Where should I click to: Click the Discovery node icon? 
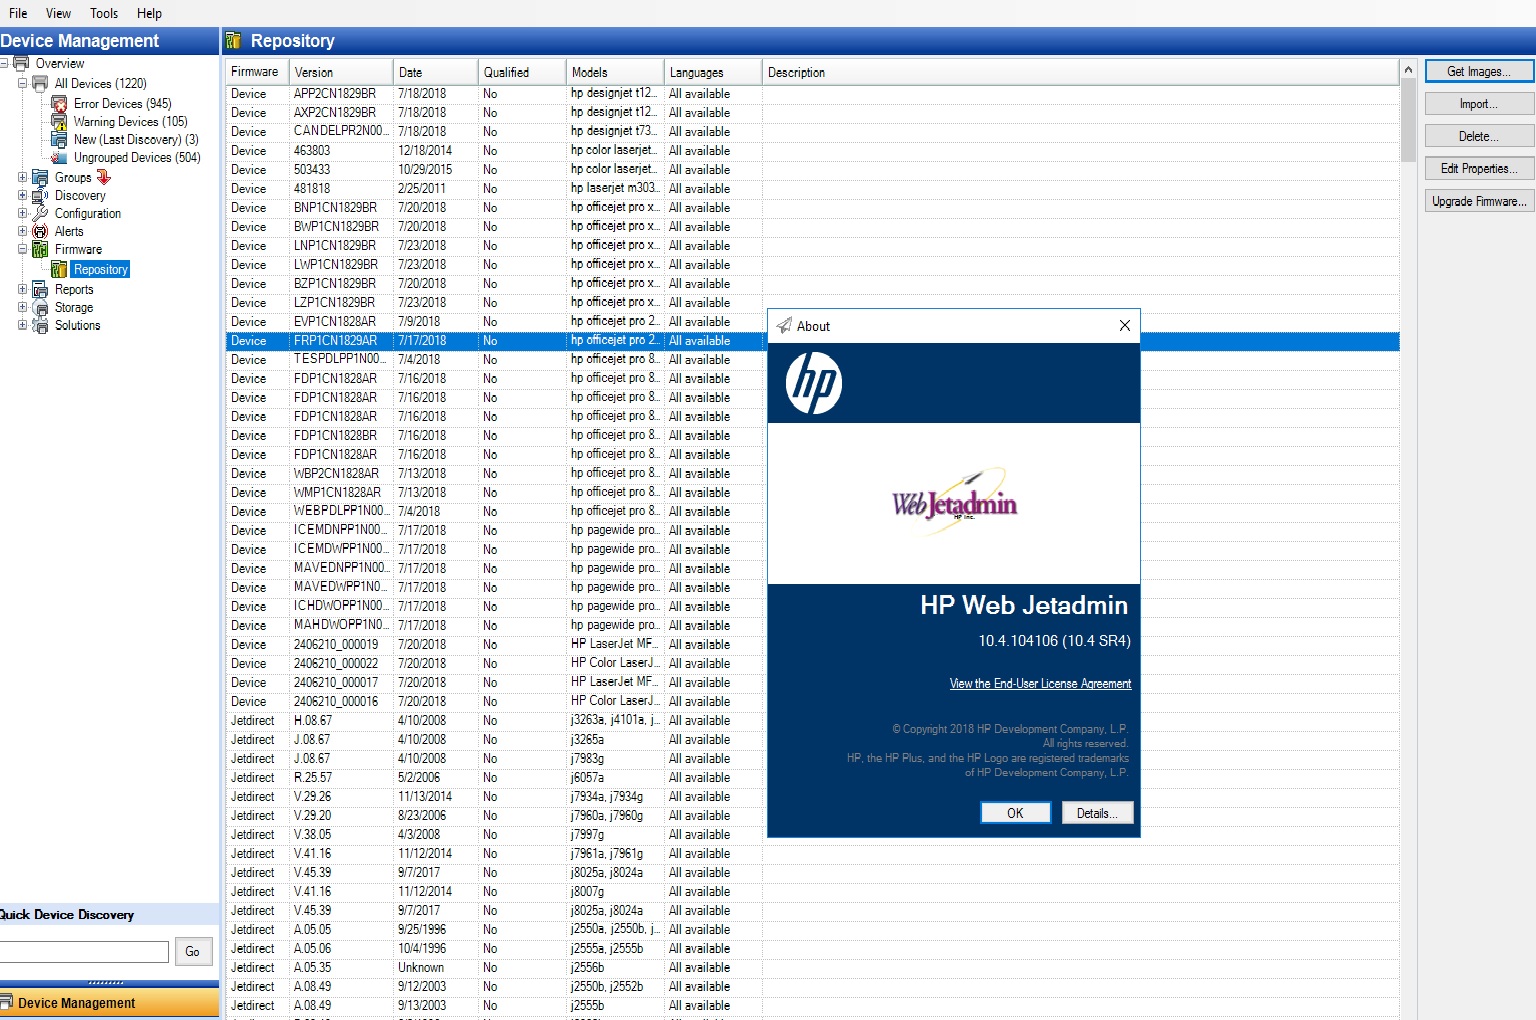[40, 195]
